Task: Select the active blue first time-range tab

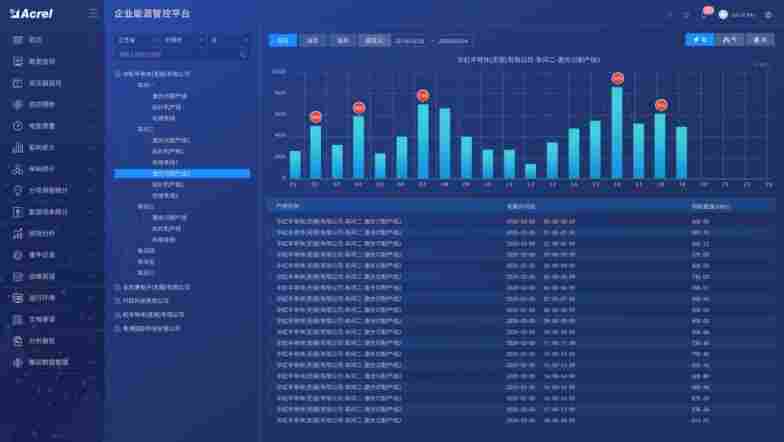Action: coord(282,41)
